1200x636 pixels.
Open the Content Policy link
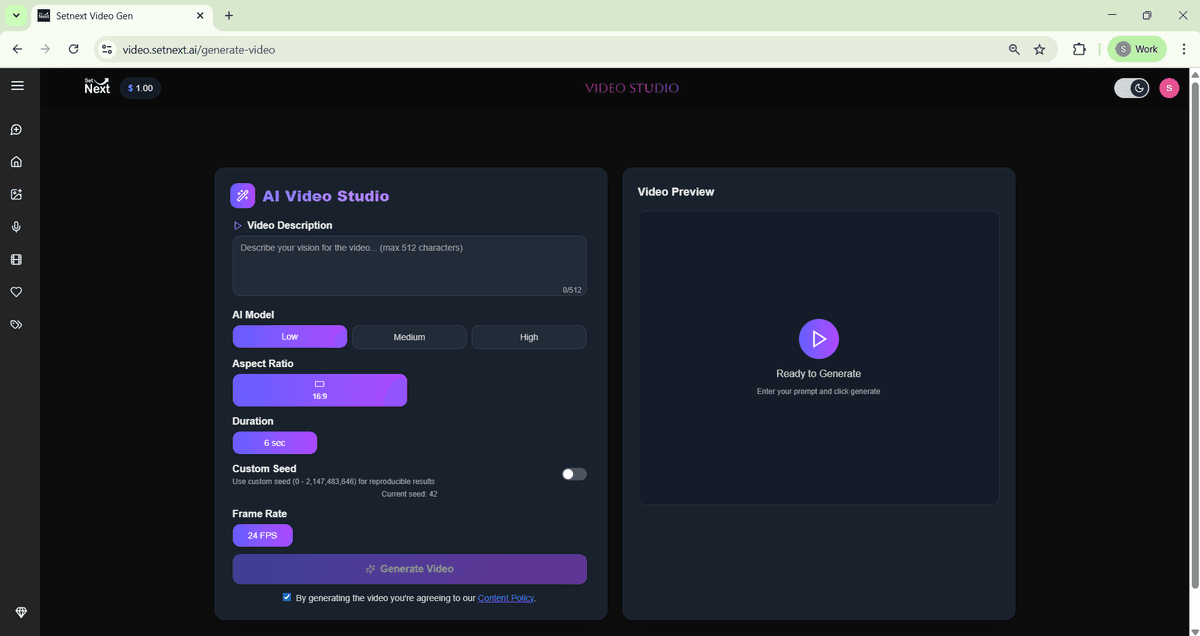pos(505,598)
